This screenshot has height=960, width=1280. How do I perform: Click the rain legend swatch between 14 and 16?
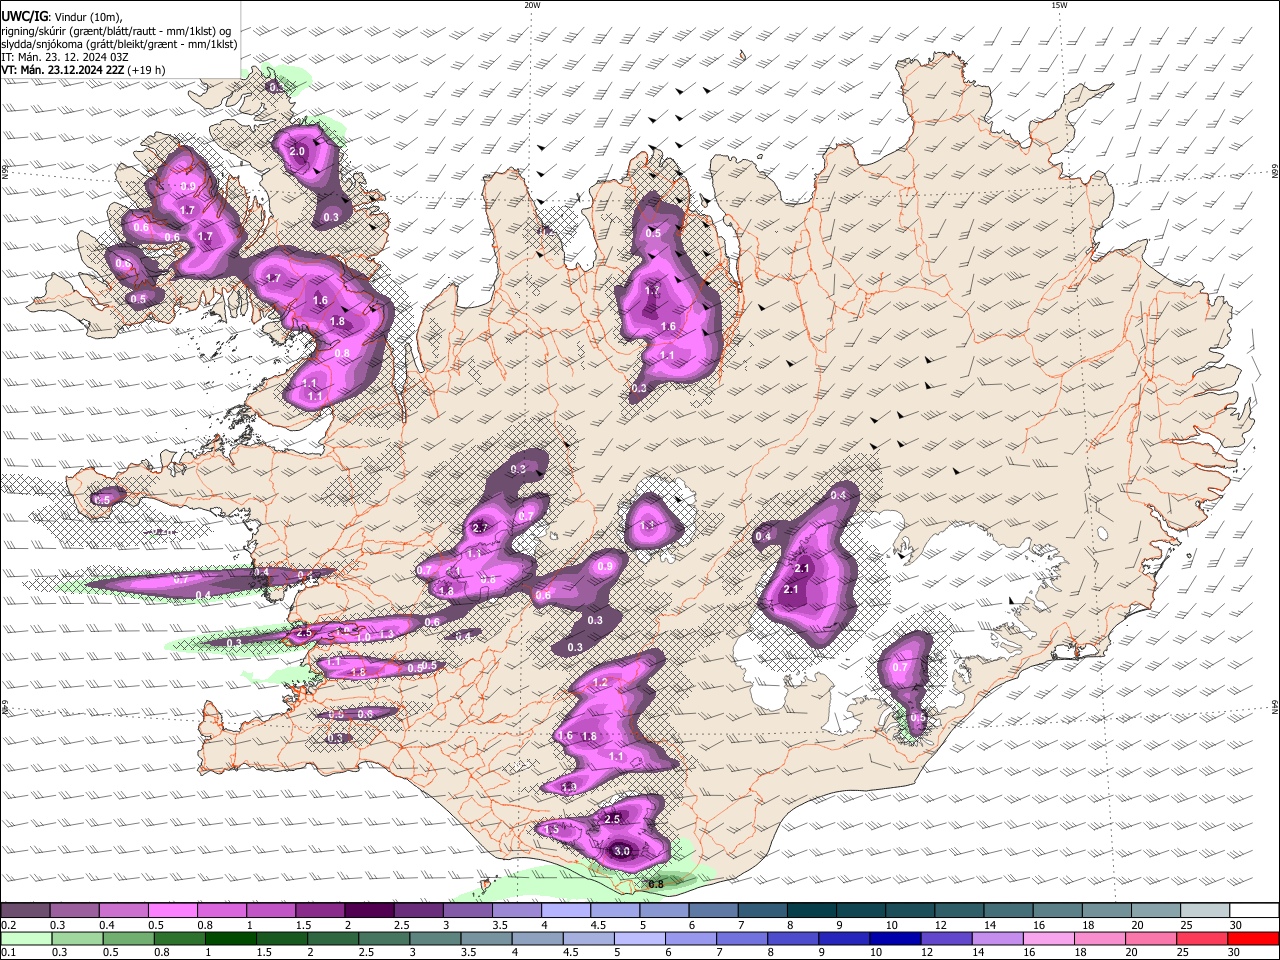point(998,938)
